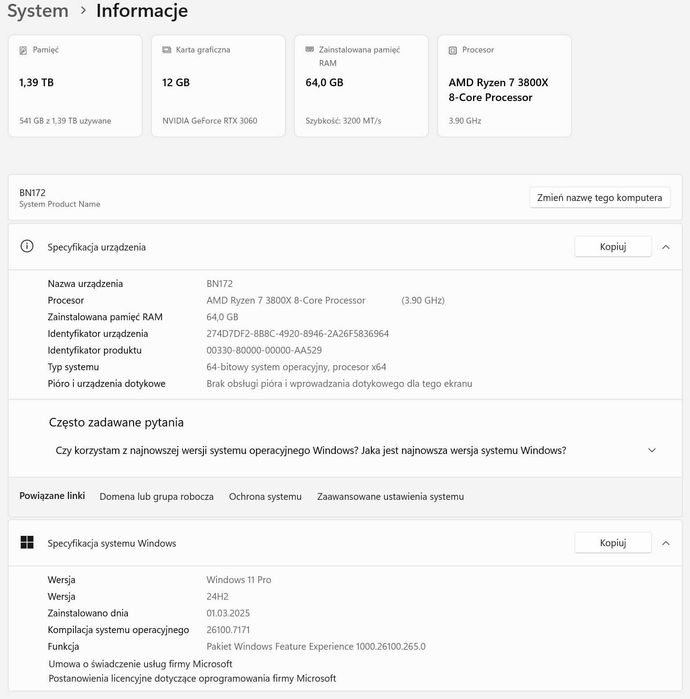The height and width of the screenshot is (699, 690).
Task: Open Domena lub grupa robocza link
Action: [156, 496]
